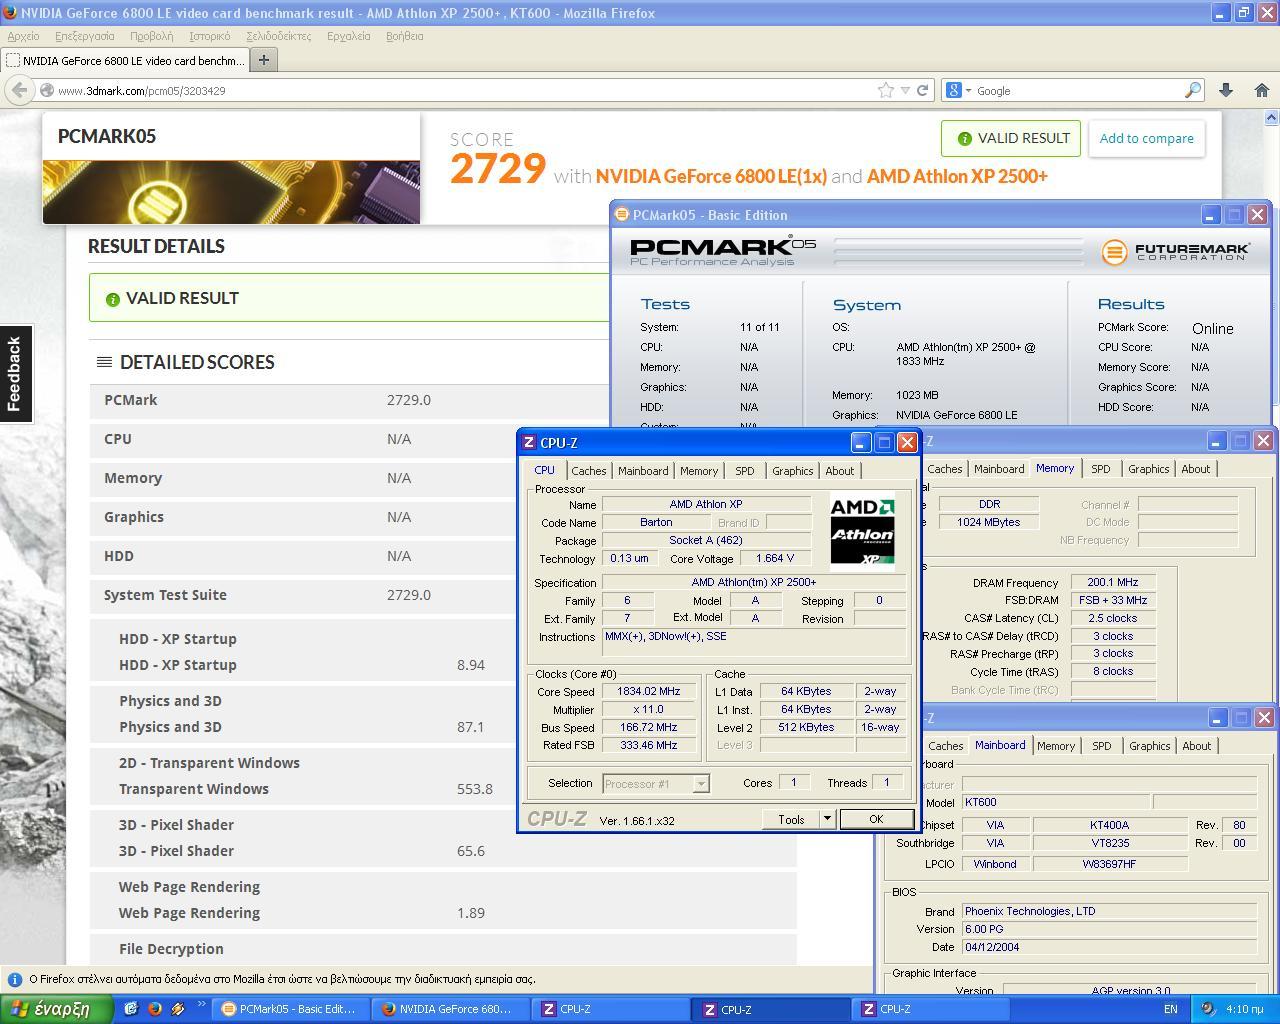This screenshot has height=1024, width=1280.
Task: Click the search magnifier icon in Google box
Action: pyautogui.click(x=1192, y=90)
